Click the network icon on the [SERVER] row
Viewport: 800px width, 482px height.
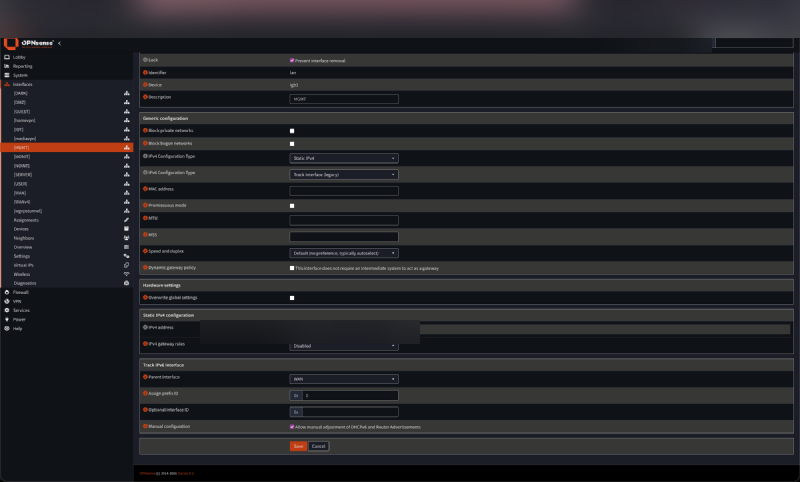pos(127,174)
